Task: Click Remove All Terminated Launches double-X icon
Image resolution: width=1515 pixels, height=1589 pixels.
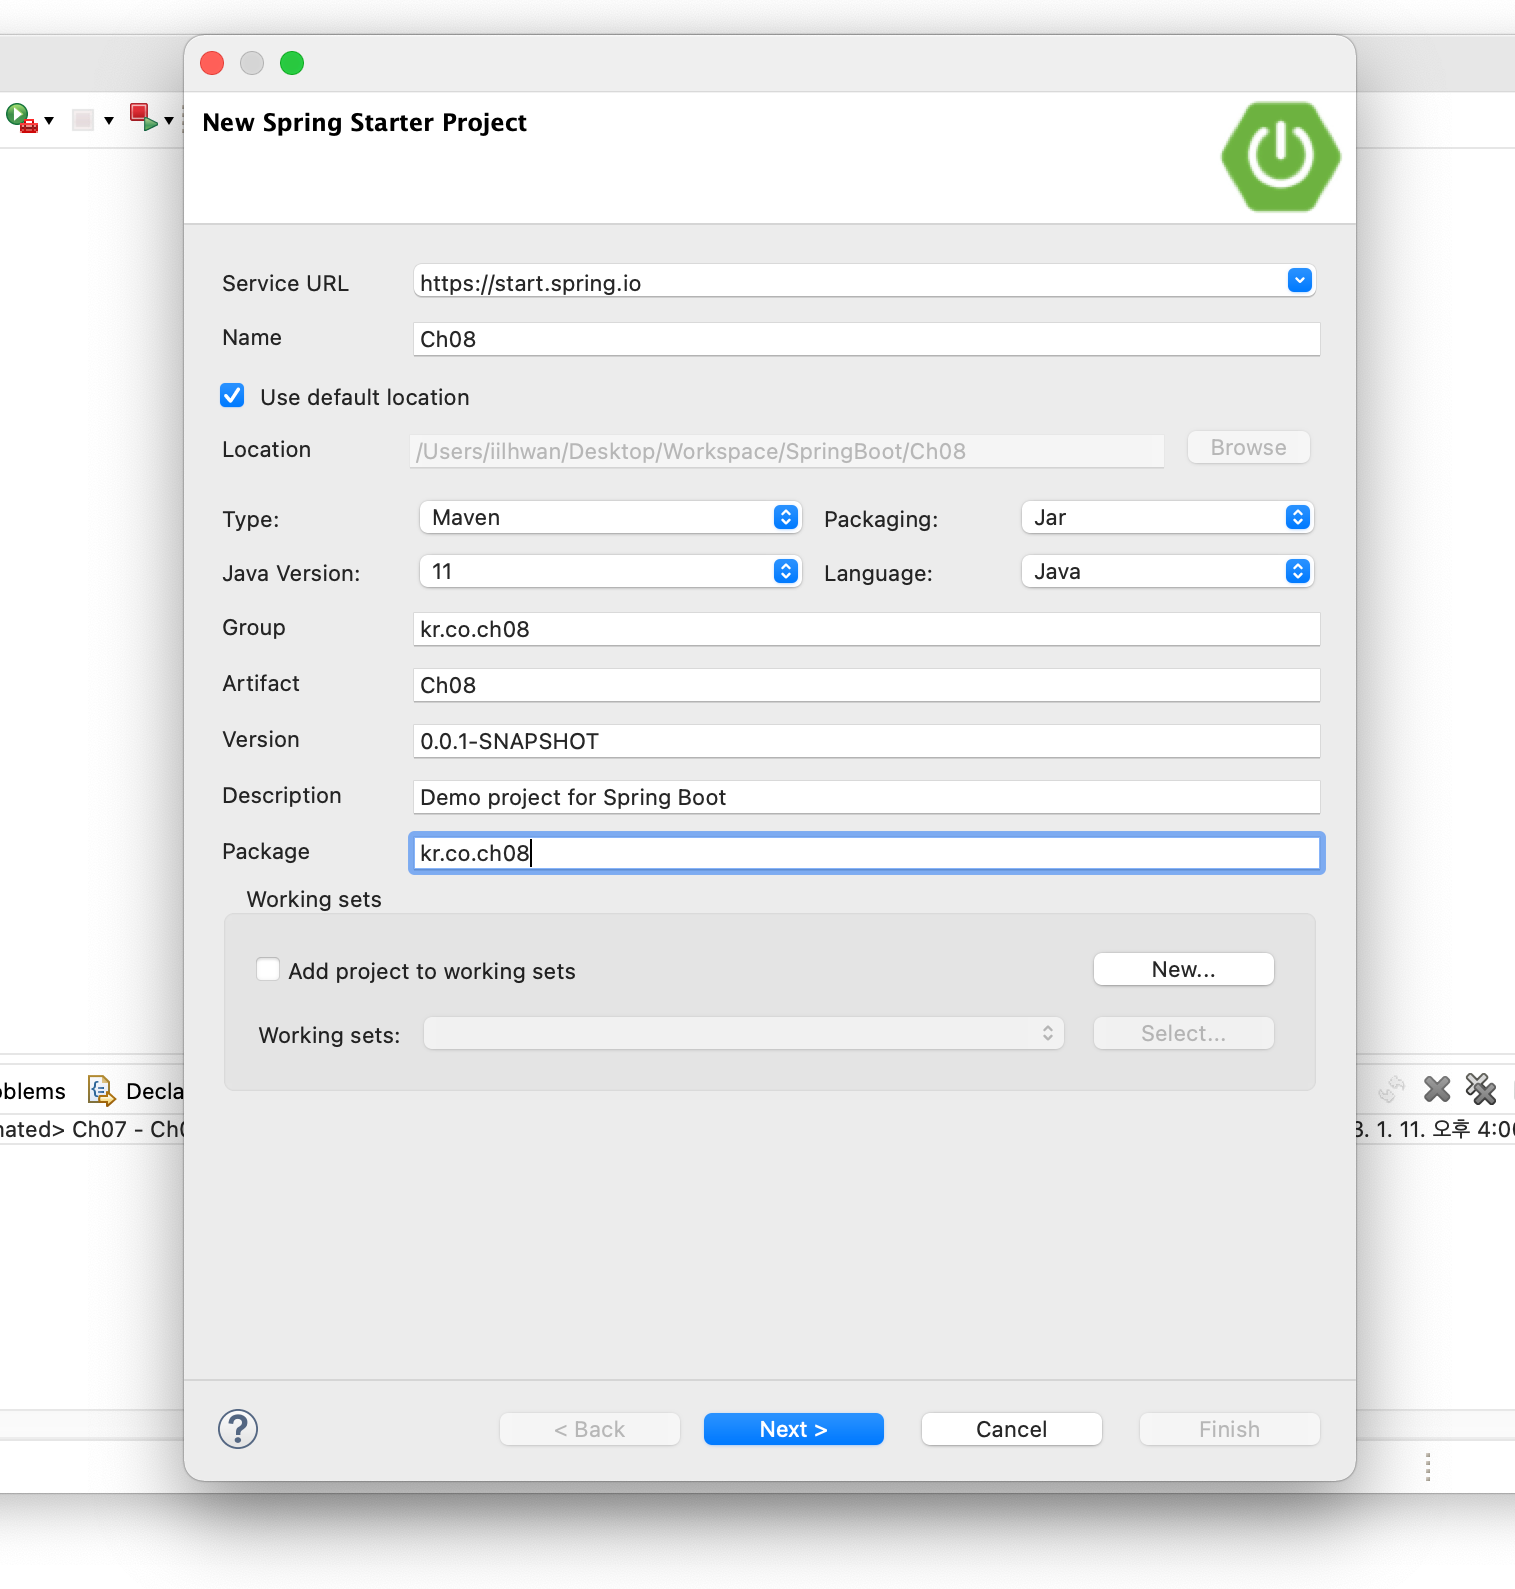Action: (x=1481, y=1089)
